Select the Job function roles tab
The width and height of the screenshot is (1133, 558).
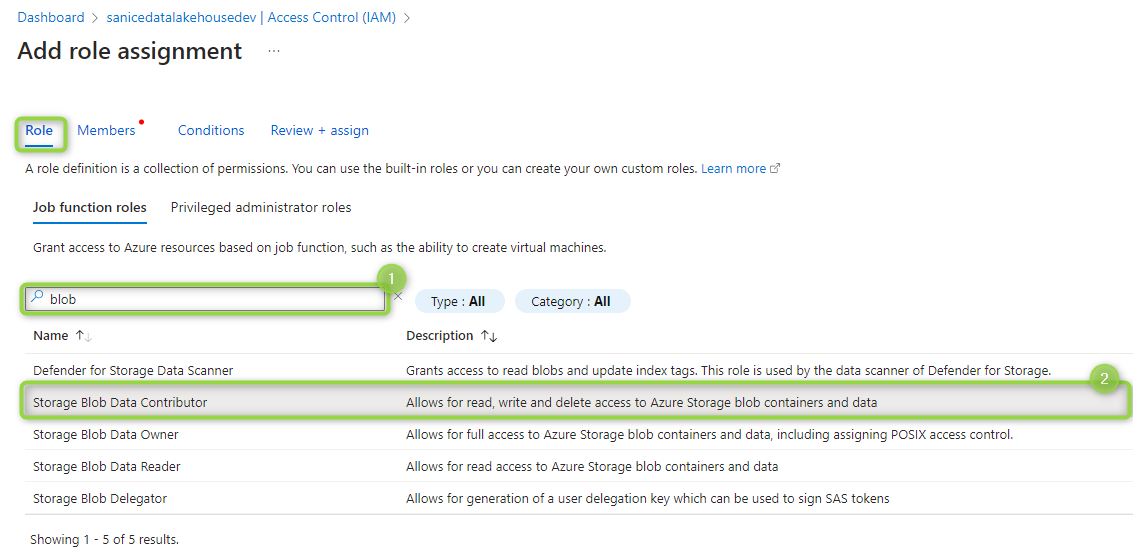coord(90,207)
